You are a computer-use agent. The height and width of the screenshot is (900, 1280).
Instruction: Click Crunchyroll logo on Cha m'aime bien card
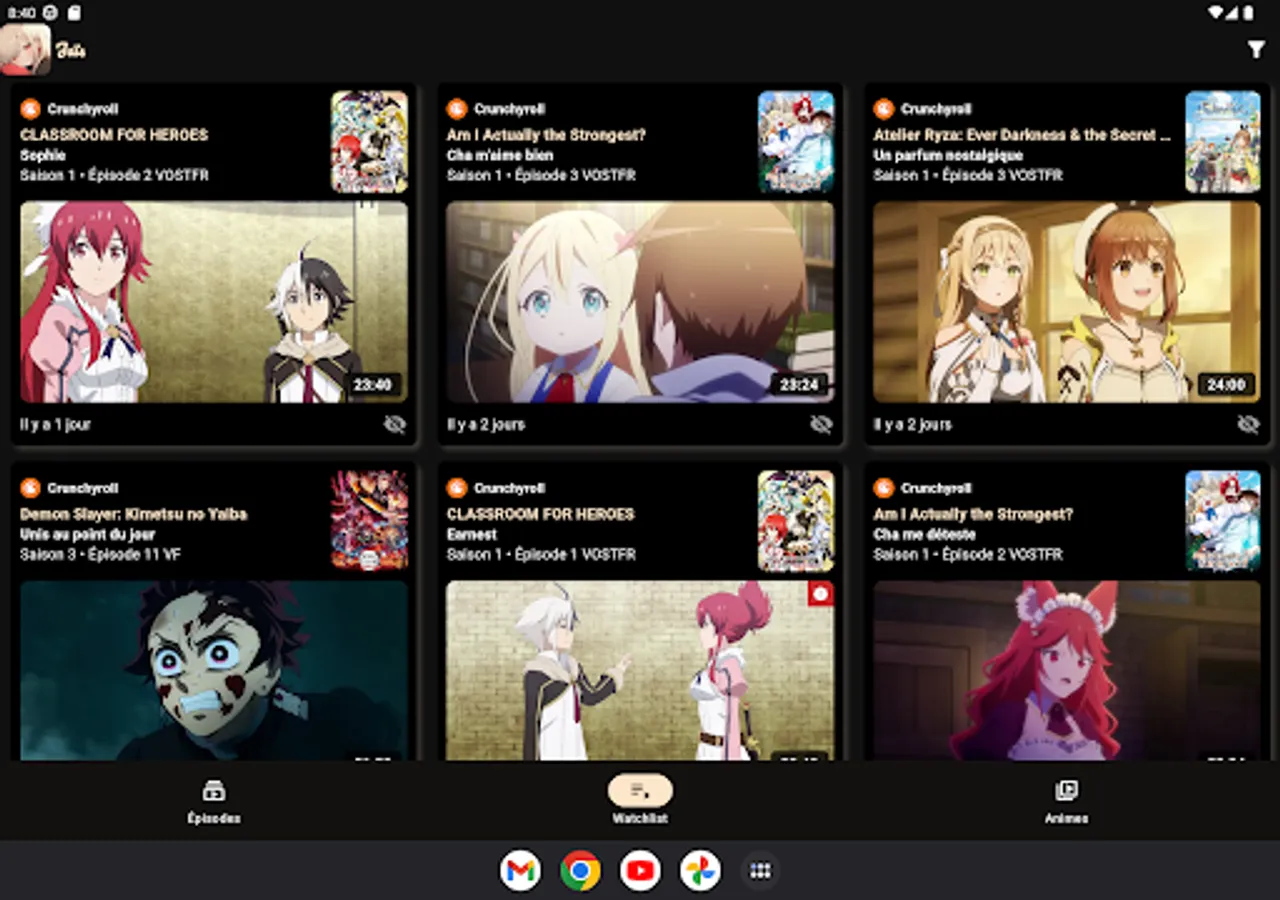point(457,109)
